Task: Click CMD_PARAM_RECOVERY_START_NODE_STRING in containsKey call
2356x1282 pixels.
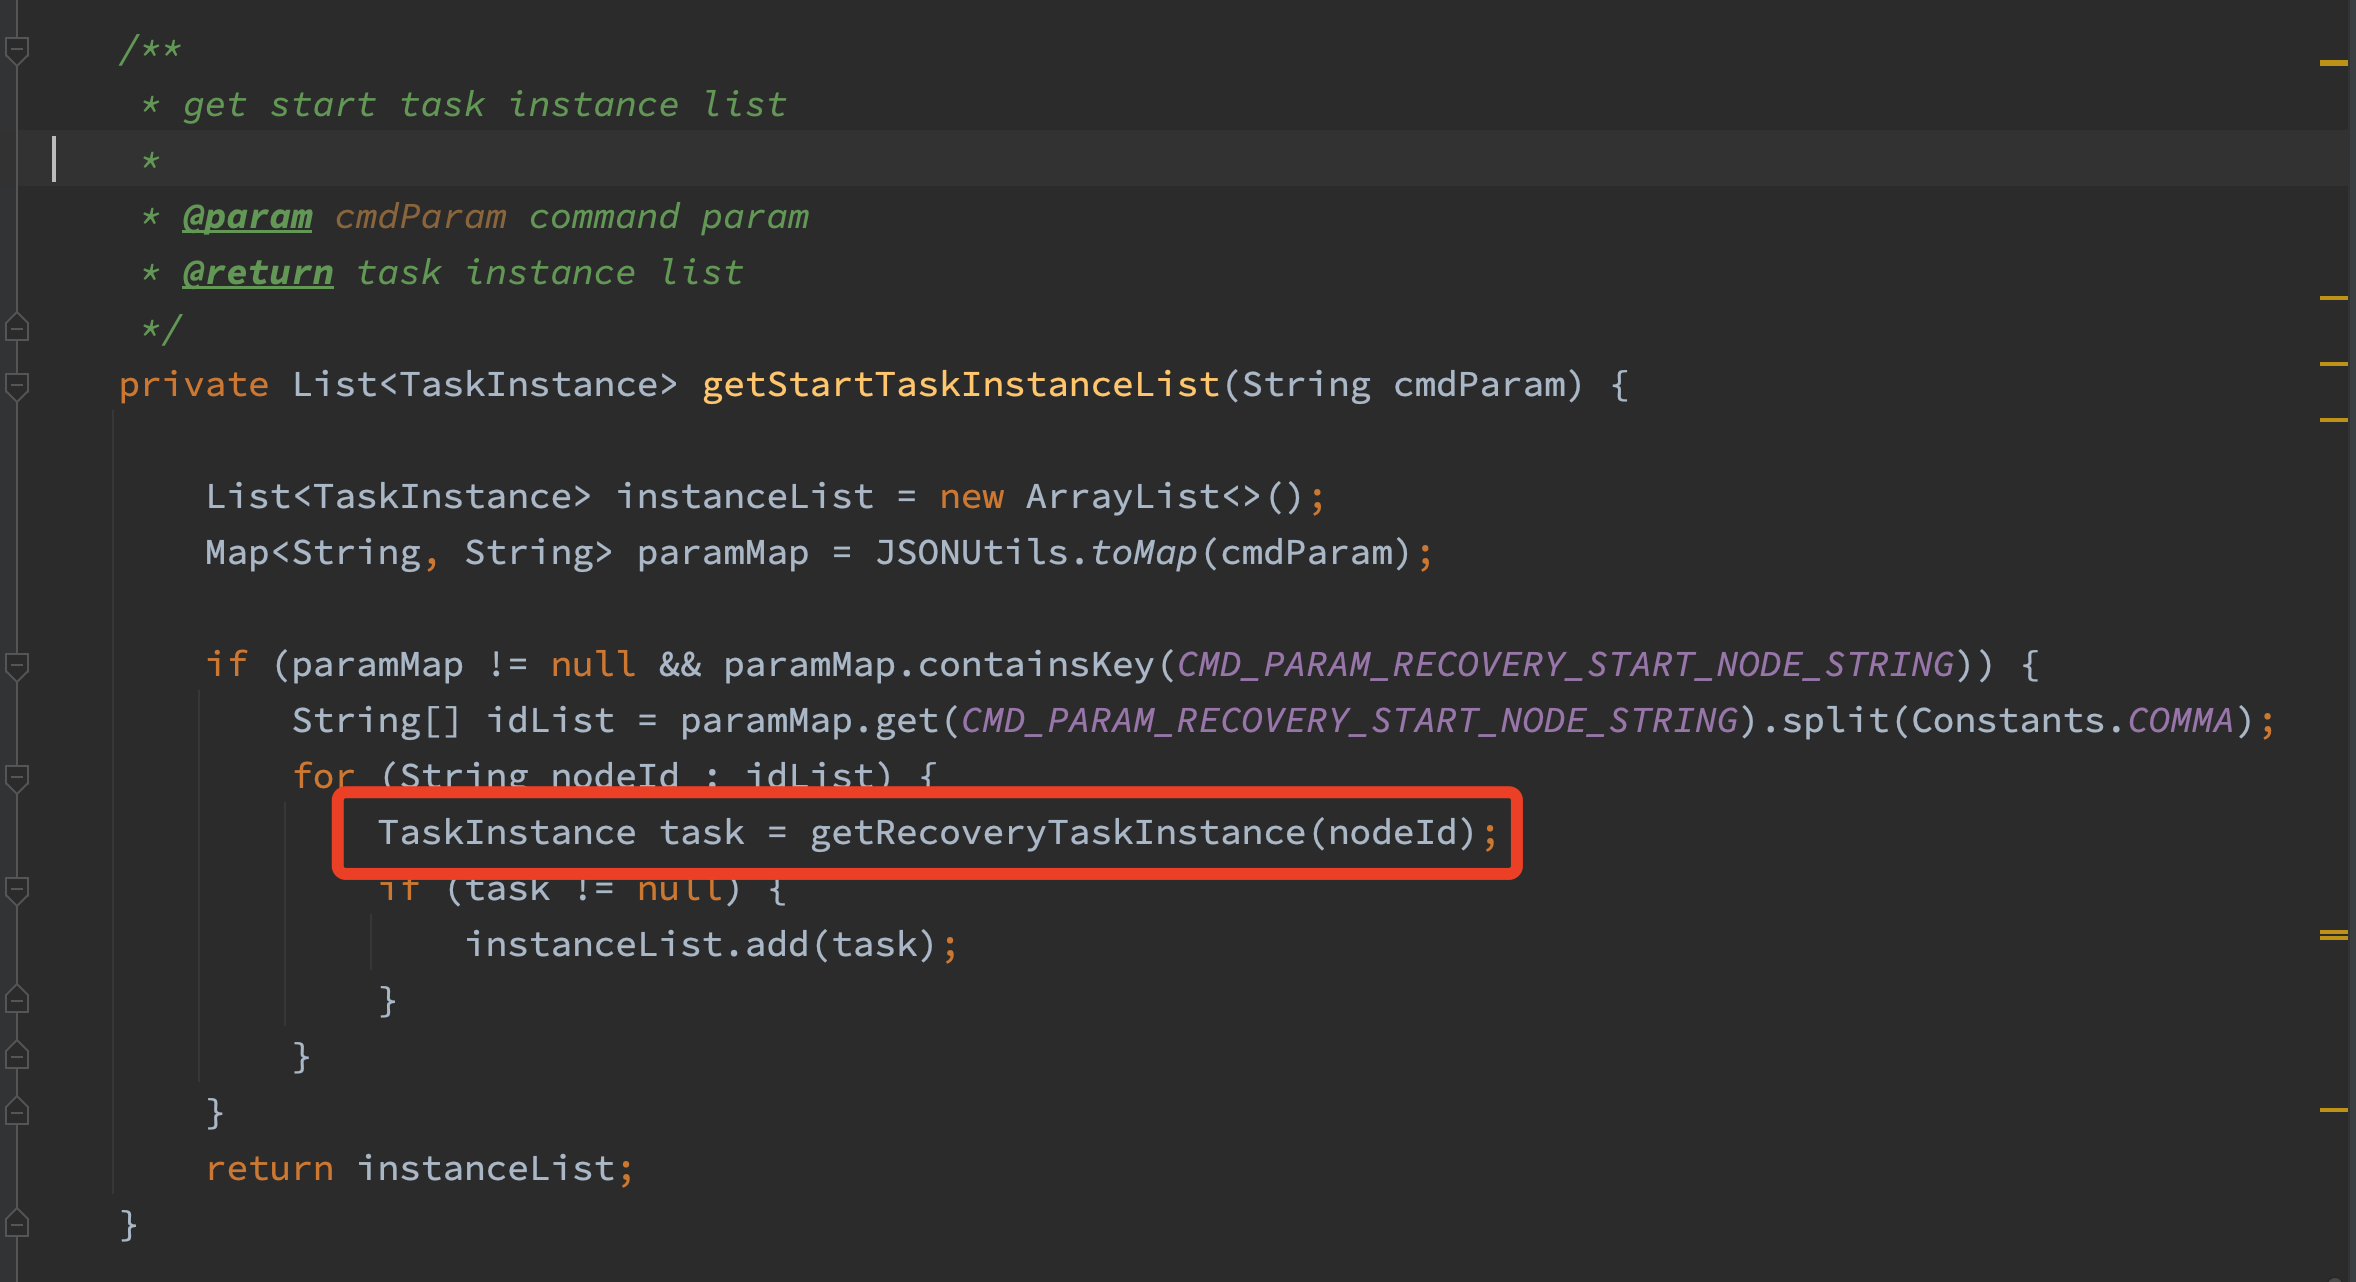Action: (1566, 665)
